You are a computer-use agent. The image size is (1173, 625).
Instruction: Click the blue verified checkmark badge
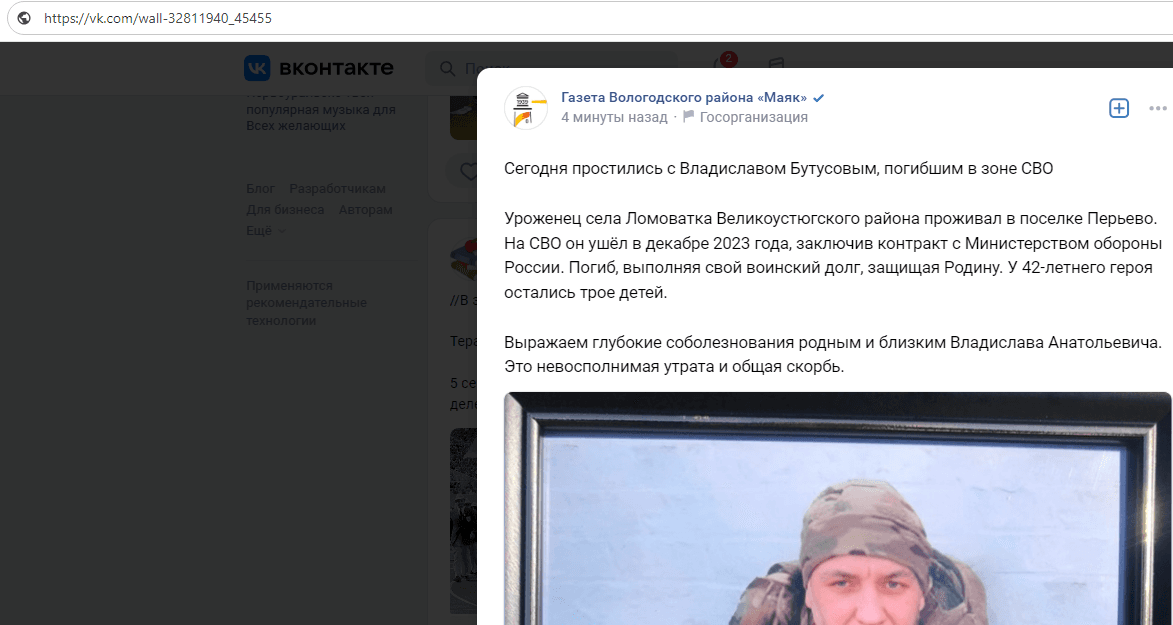pyautogui.click(x=819, y=98)
